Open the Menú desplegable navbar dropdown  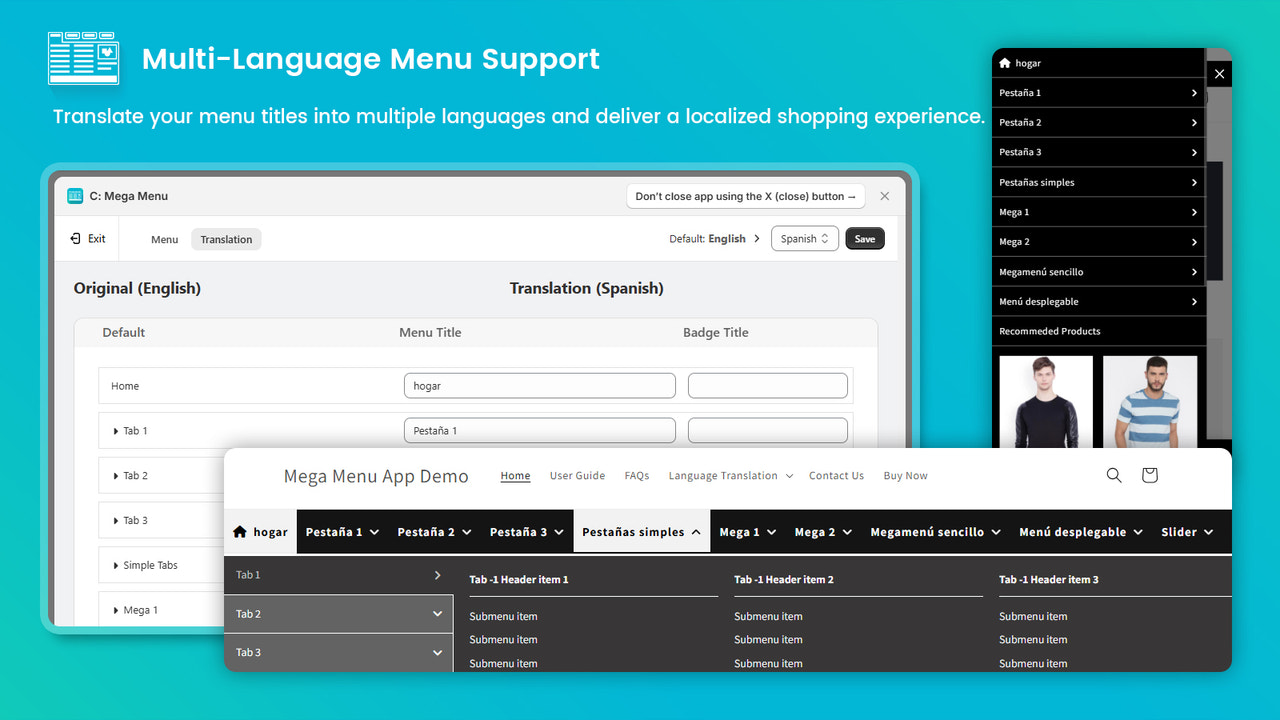(x=1080, y=532)
